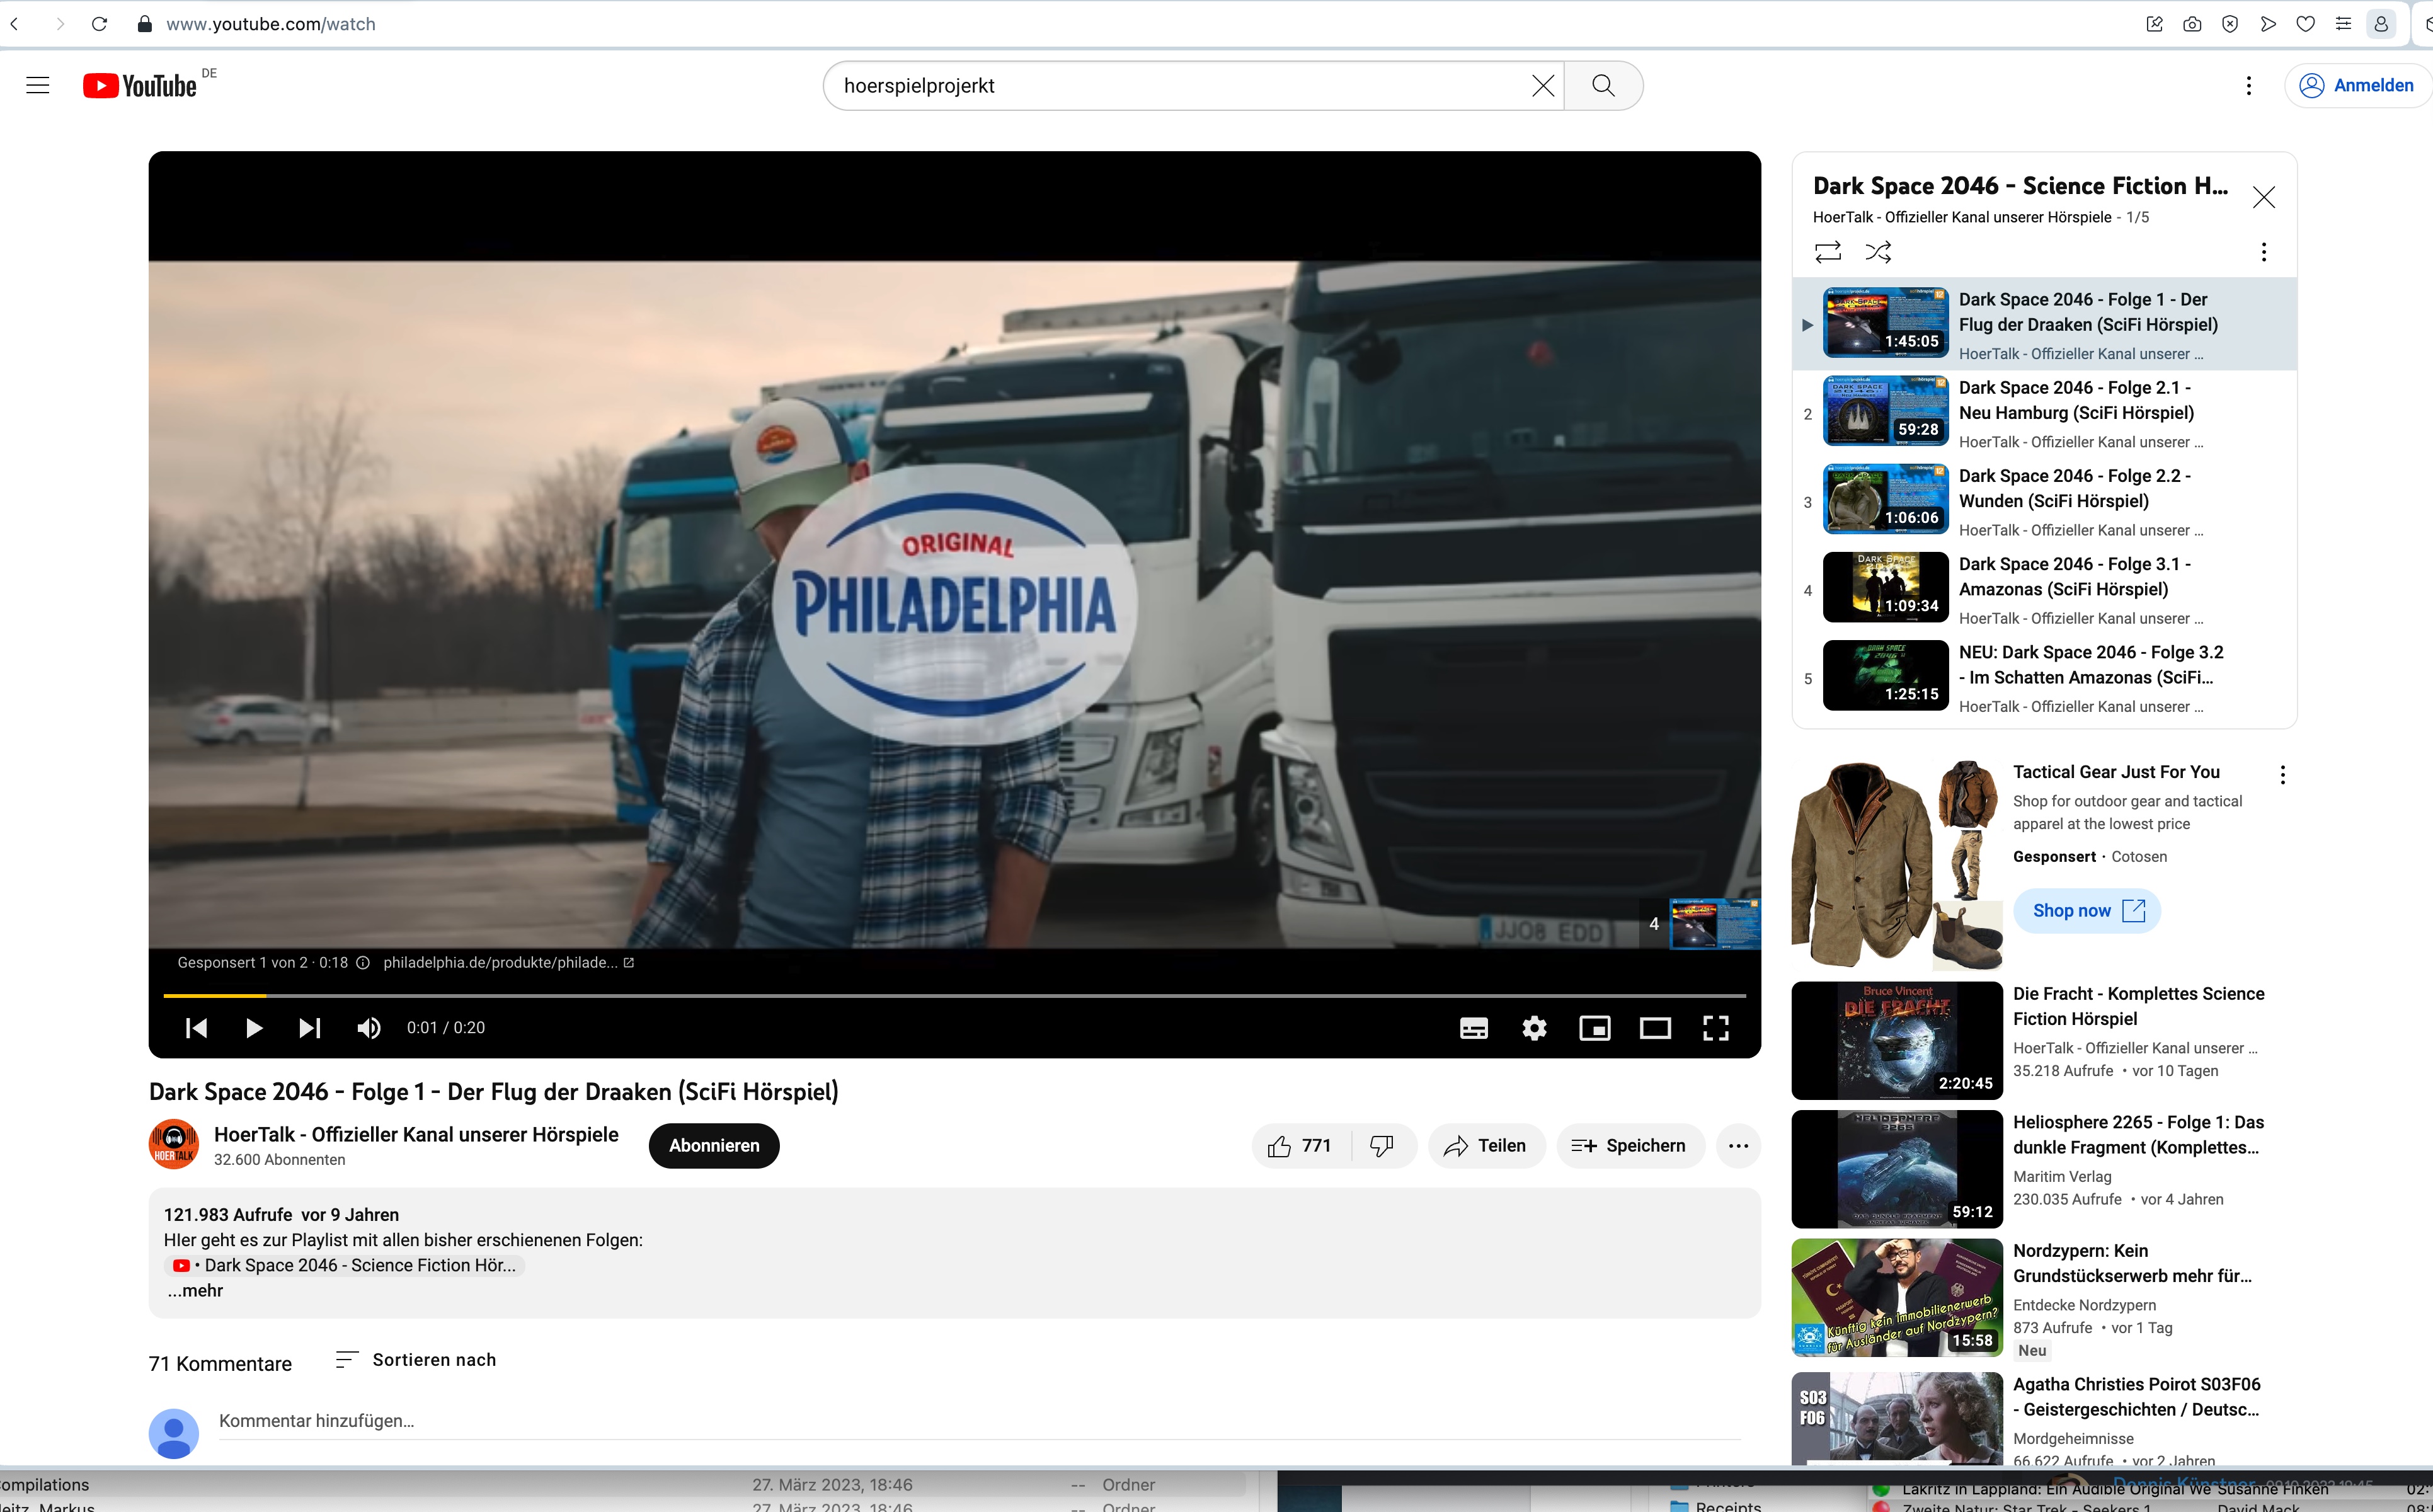This screenshot has height=1512, width=2433.
Task: Expand description with ...mehr
Action: pos(196,1290)
